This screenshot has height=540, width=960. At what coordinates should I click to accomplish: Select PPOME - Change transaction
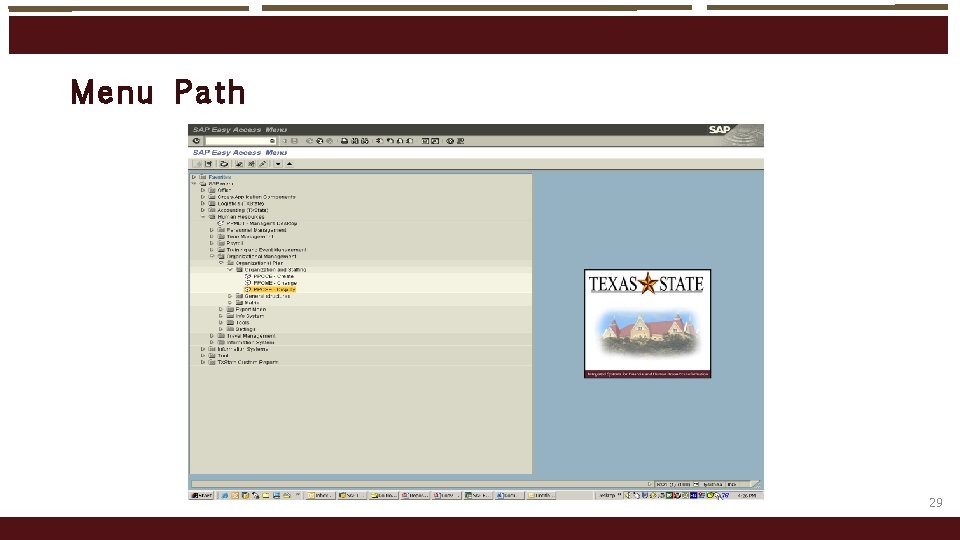(276, 283)
